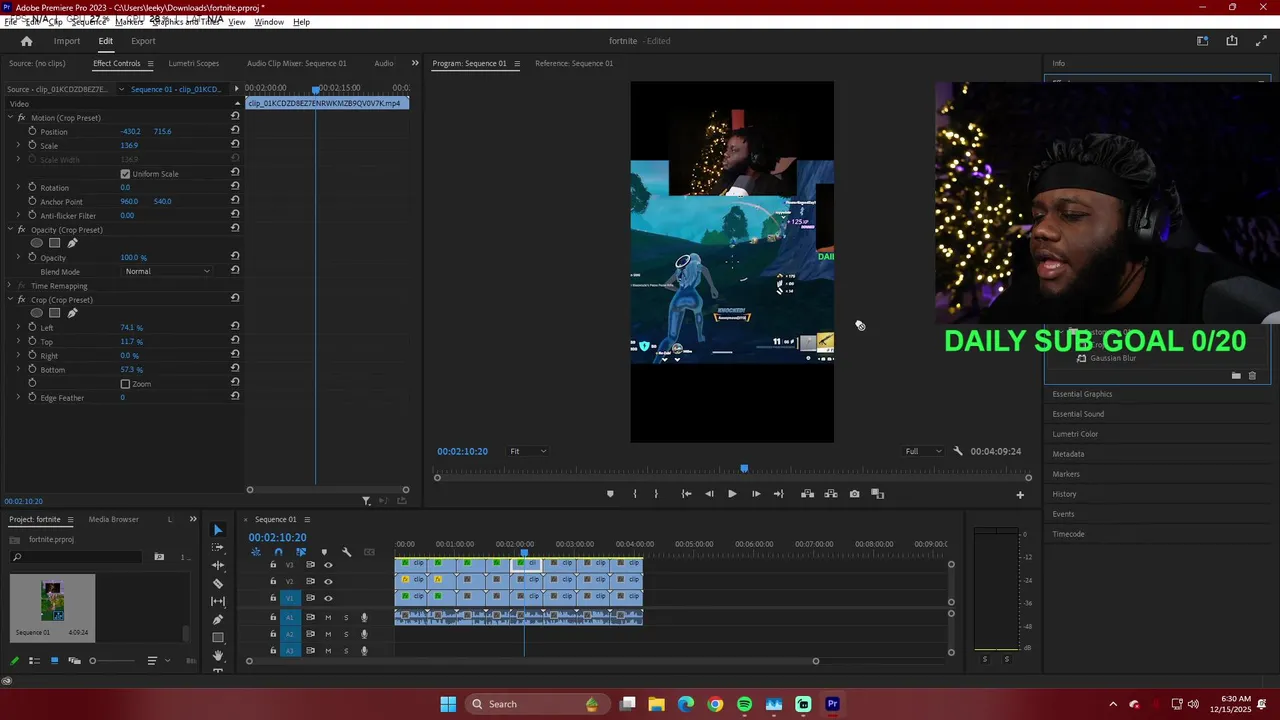Image resolution: width=1280 pixels, height=720 pixels.
Task: Open the Essential Graphics panel
Action: click(1082, 394)
